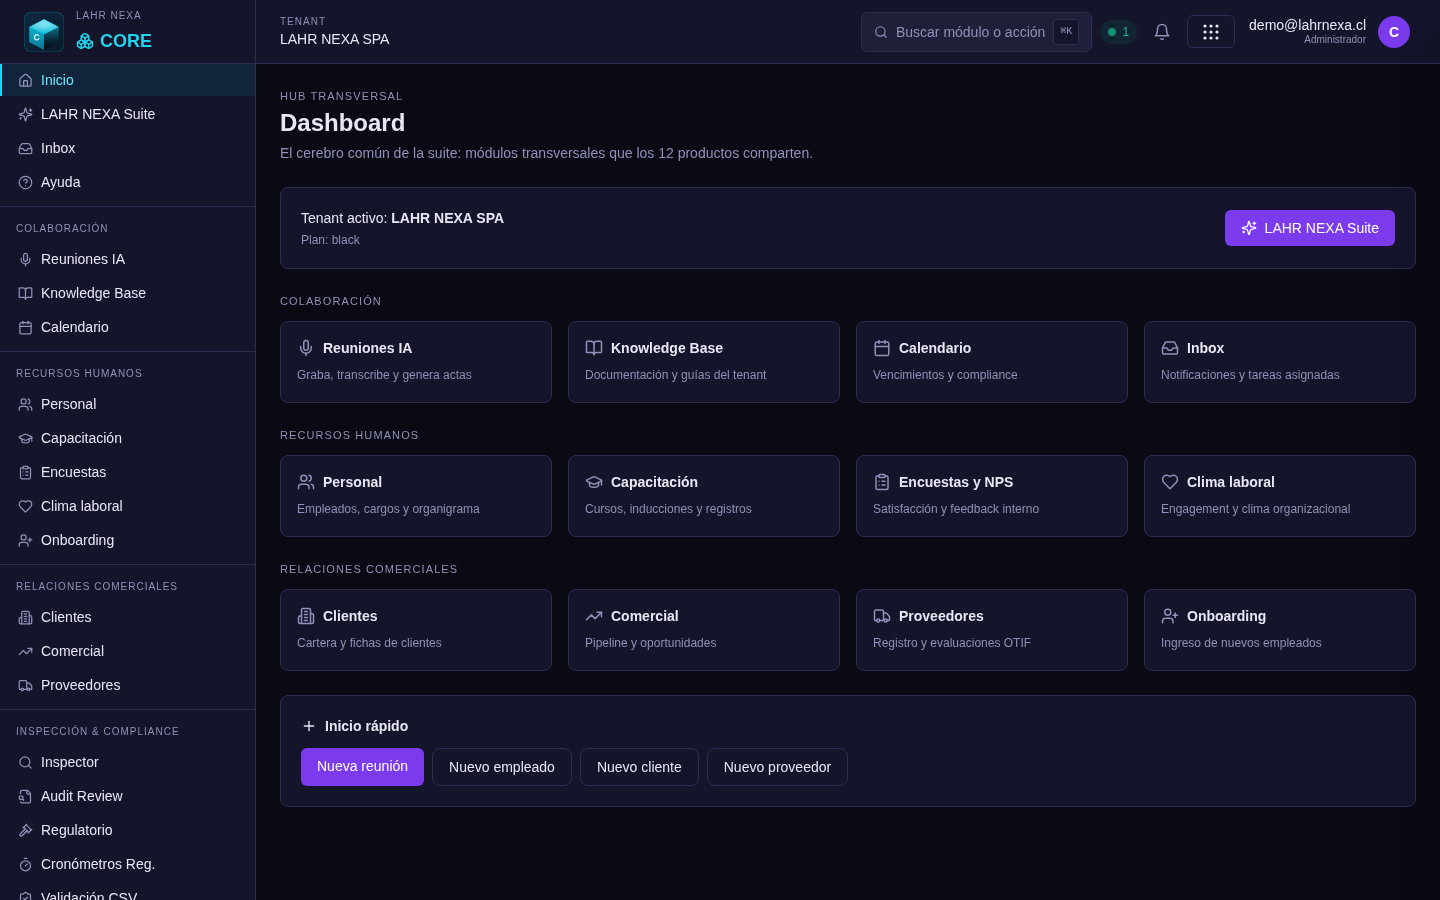Viewport: 1440px width, 900px height.
Task: Open Reuniones IA in sidebar
Action: 128,259
